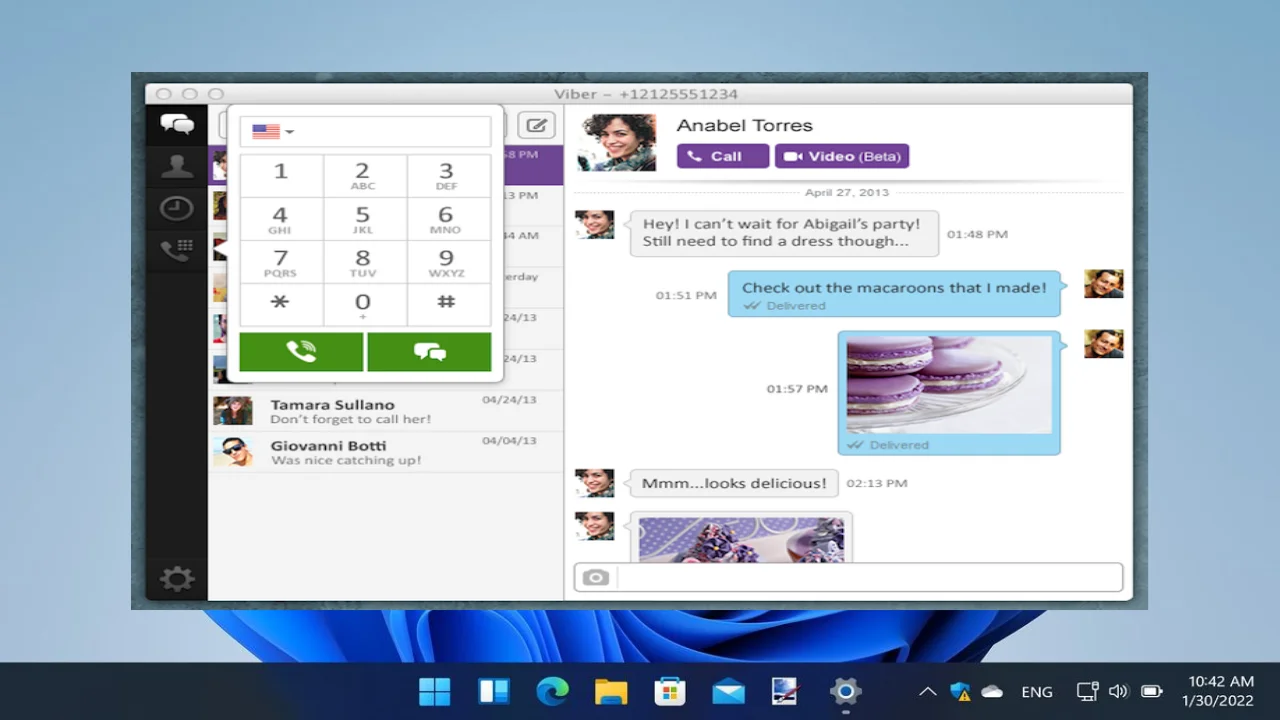The width and height of the screenshot is (1280, 720).
Task: Open the Giovanni Botti conversation
Action: click(386, 452)
